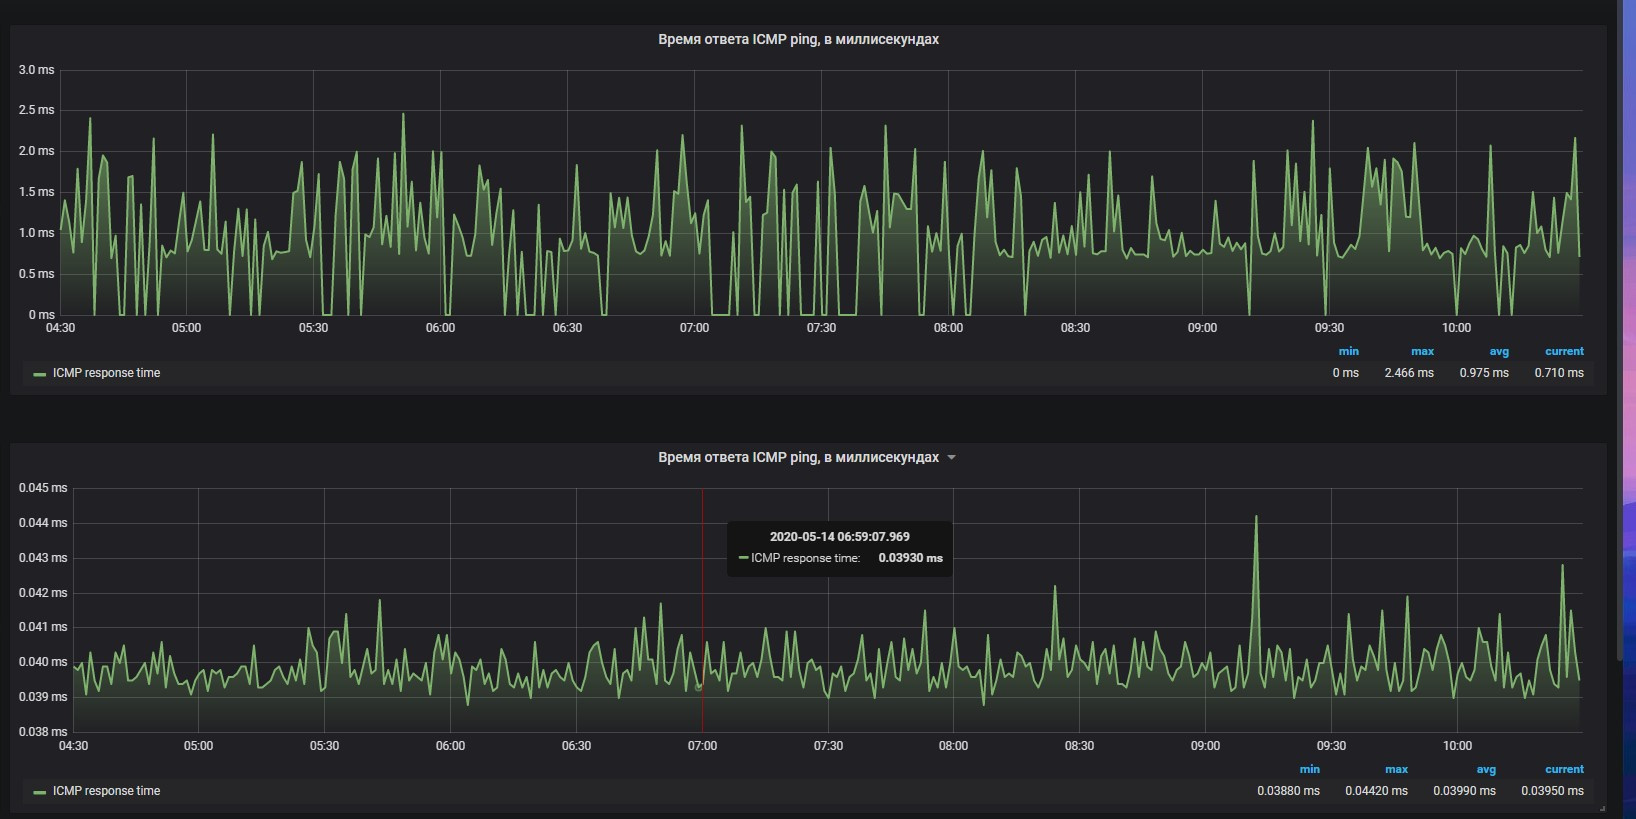The width and height of the screenshot is (1636, 819).
Task: Sort the upper legend by max column
Action: (x=1422, y=352)
